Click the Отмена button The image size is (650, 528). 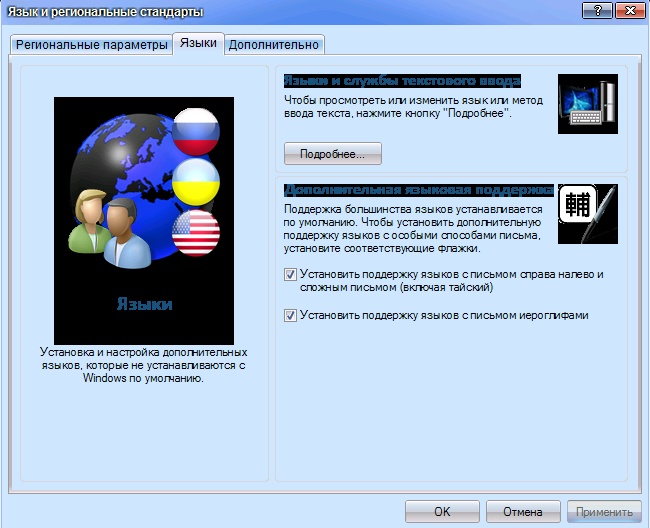point(522,511)
